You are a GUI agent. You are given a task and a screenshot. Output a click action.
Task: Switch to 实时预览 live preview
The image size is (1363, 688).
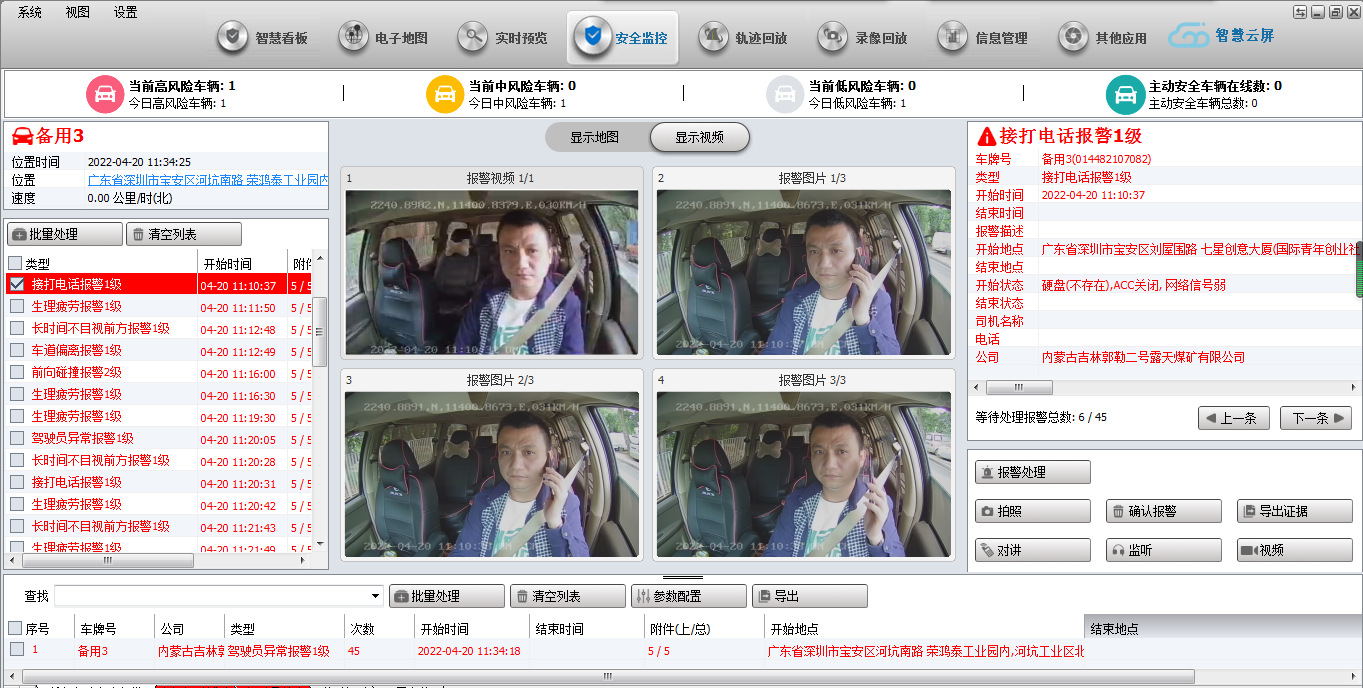tap(505, 38)
